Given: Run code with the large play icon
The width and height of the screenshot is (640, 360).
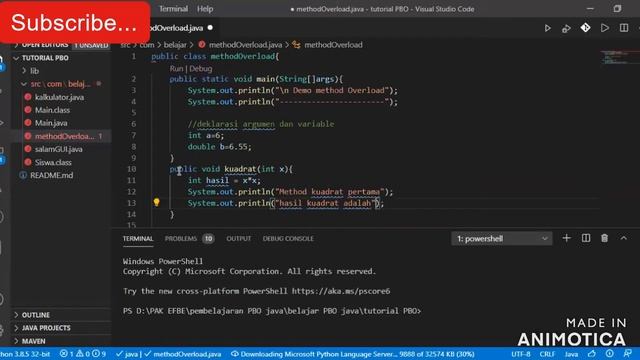Looking at the screenshot, I should point(604,28).
